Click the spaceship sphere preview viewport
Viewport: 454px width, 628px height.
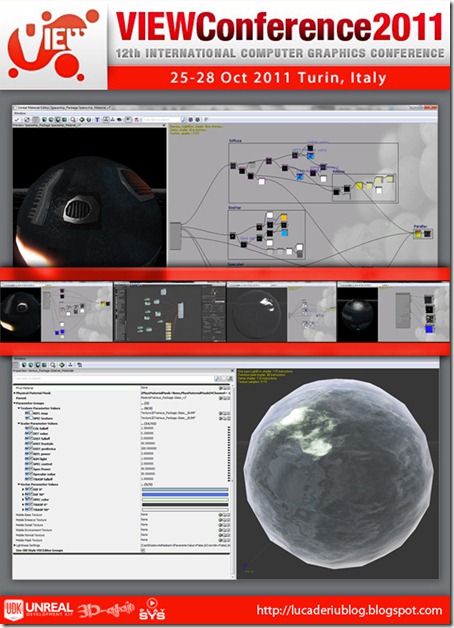(89, 197)
